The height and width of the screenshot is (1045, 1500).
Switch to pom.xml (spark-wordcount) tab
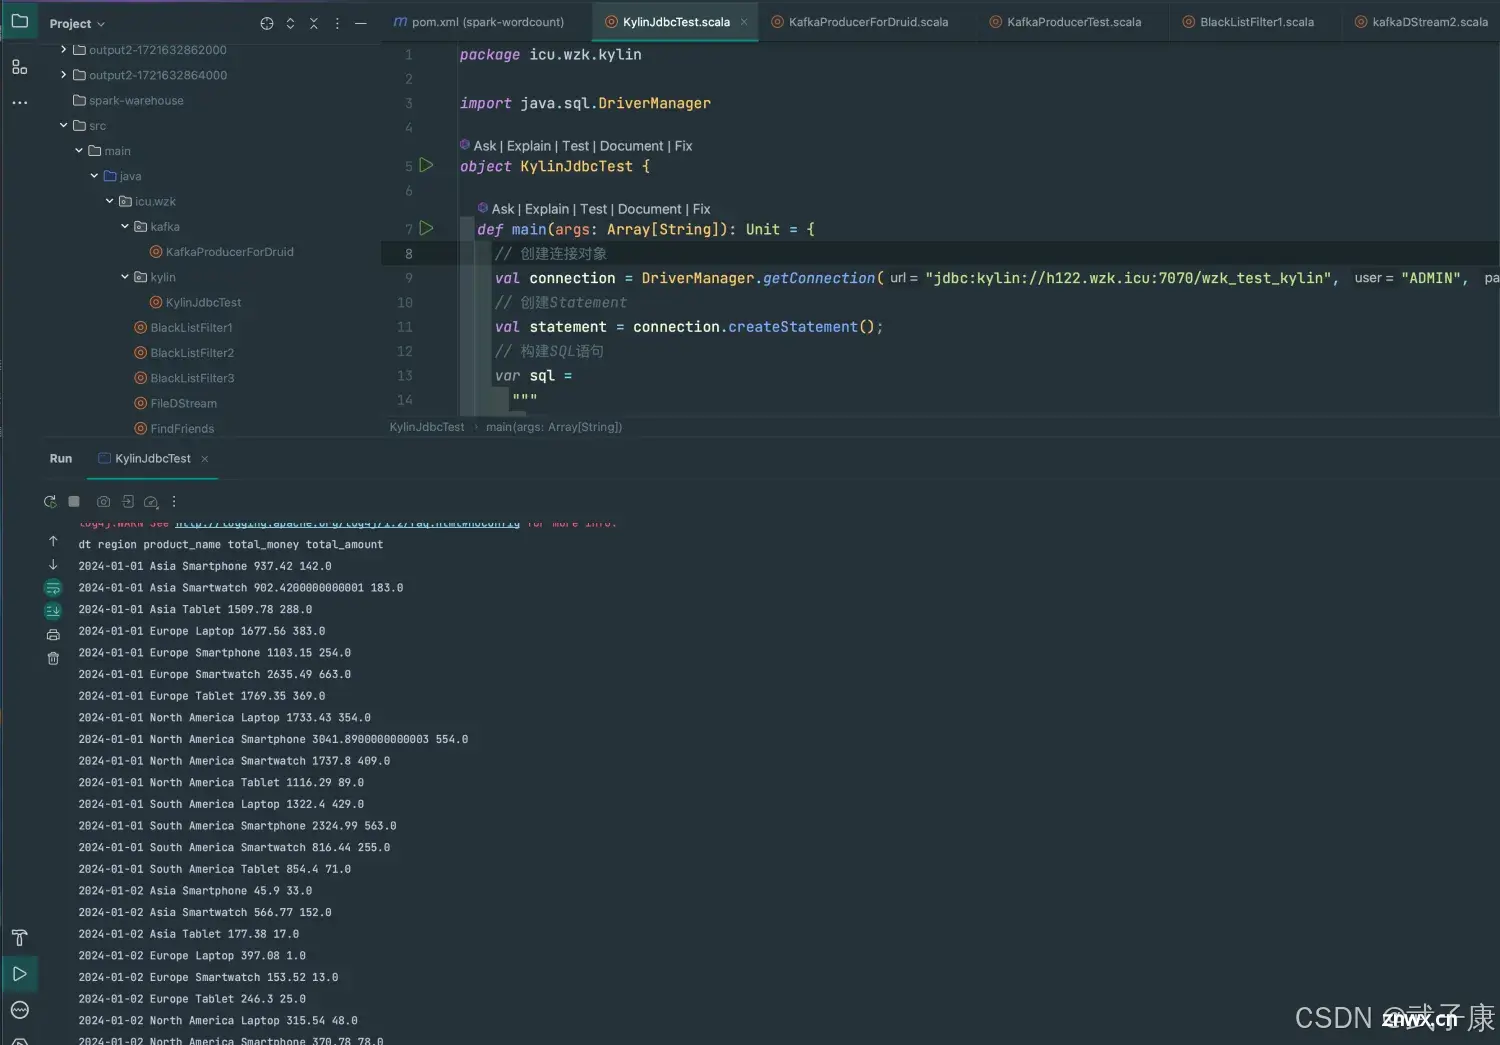479,22
